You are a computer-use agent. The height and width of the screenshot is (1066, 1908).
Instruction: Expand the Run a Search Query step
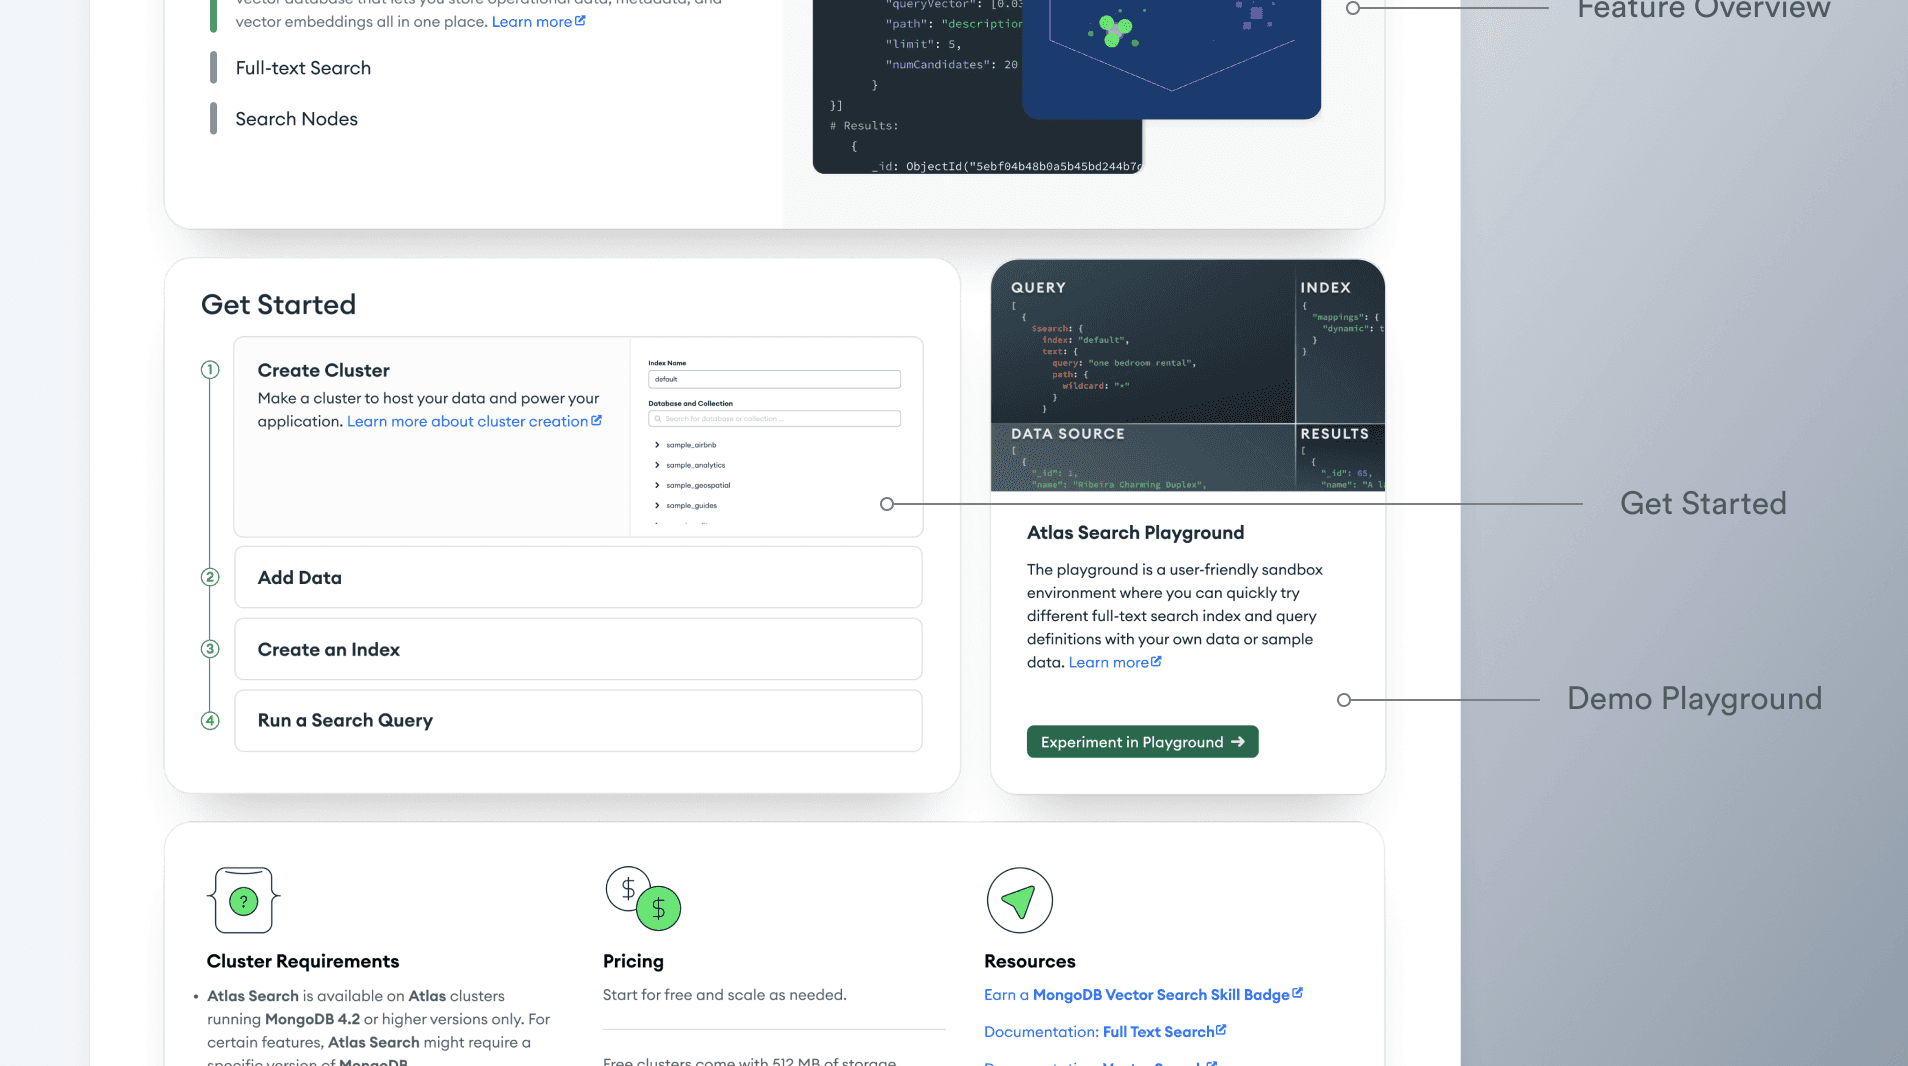click(x=578, y=720)
